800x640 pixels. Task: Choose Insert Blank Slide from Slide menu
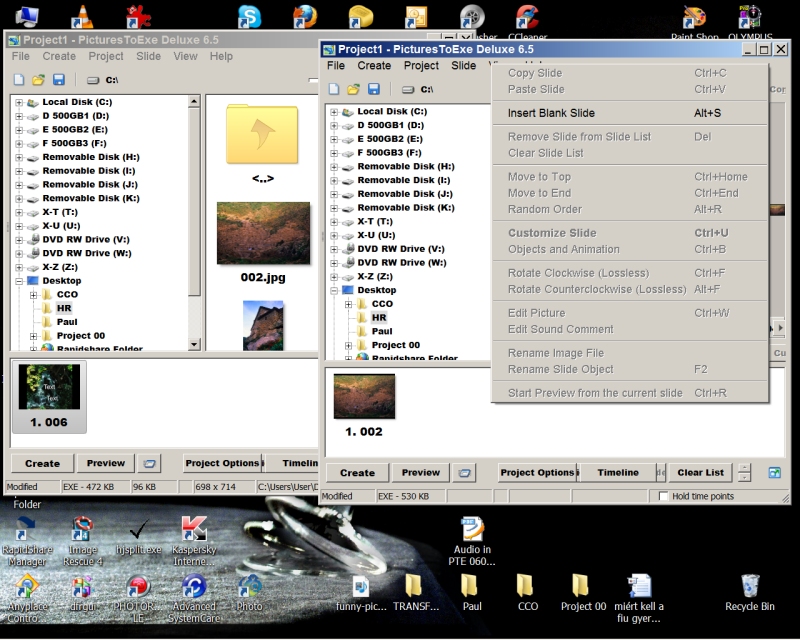pos(551,113)
